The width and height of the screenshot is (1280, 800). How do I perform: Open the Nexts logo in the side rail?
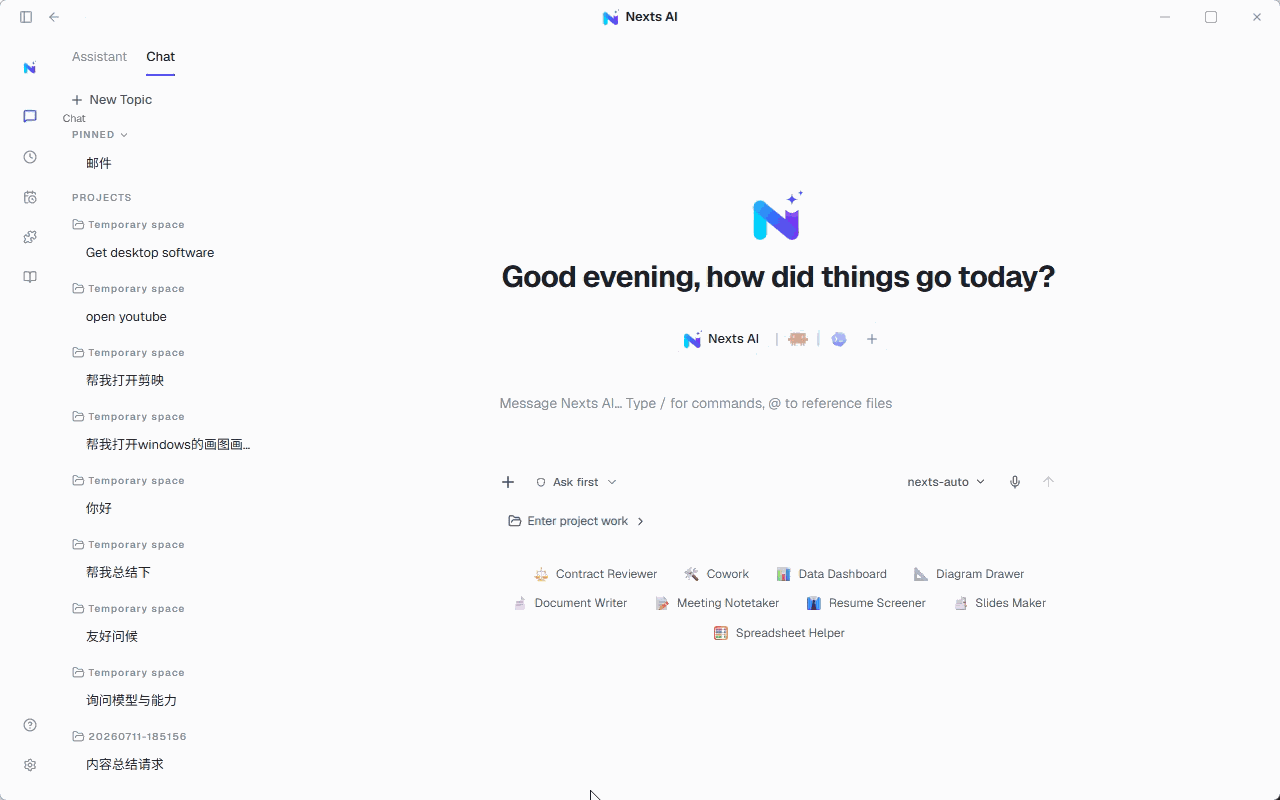[x=30, y=68]
